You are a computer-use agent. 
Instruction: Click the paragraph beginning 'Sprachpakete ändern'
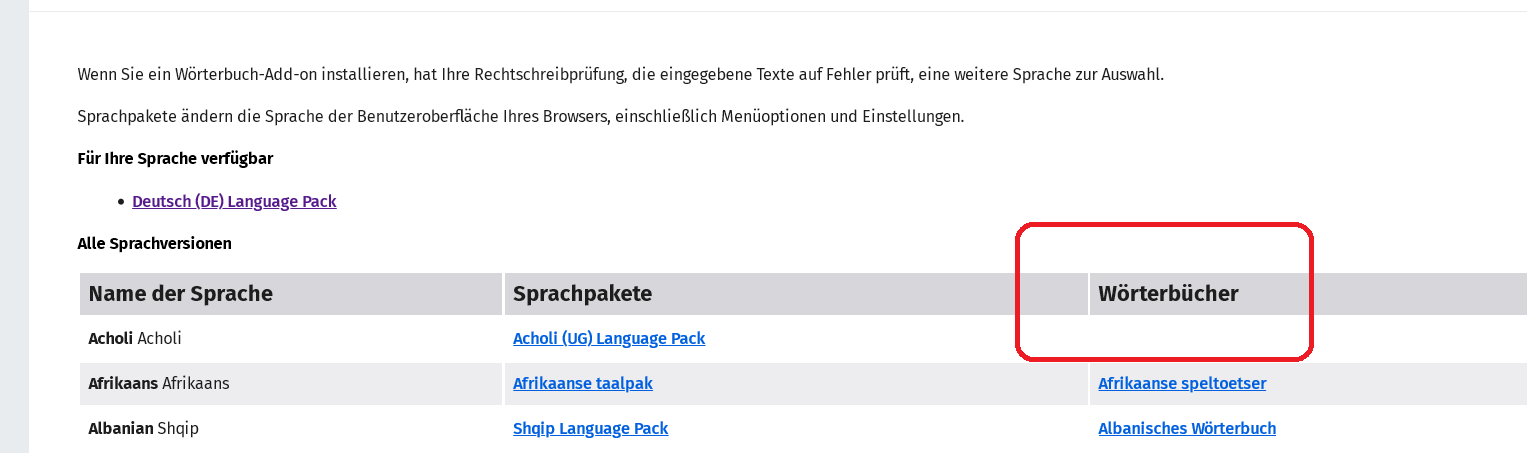(x=520, y=116)
